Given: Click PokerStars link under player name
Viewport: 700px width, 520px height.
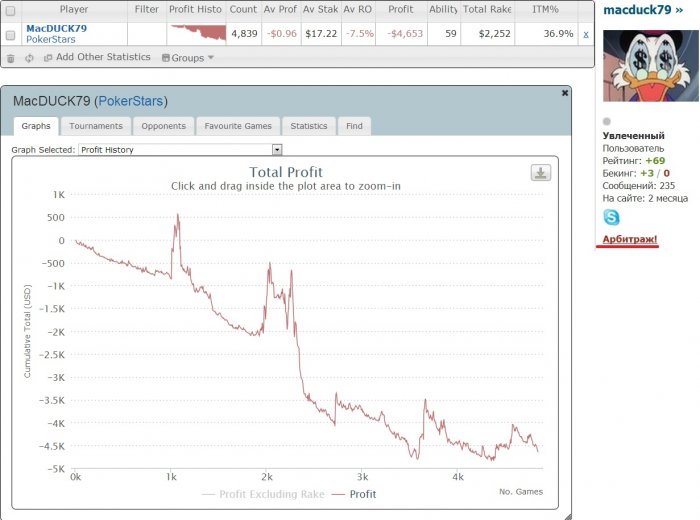Looking at the screenshot, I should click(x=51, y=39).
